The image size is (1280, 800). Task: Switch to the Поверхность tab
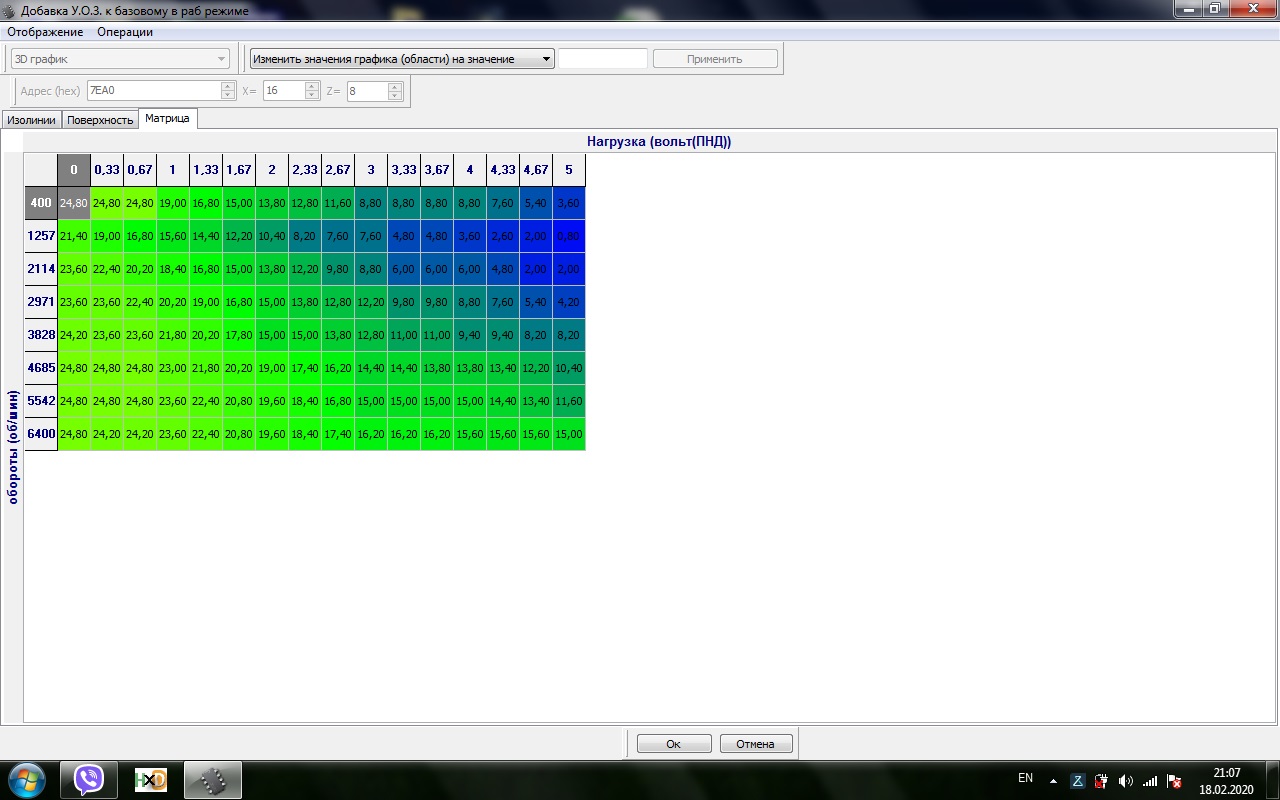[100, 120]
